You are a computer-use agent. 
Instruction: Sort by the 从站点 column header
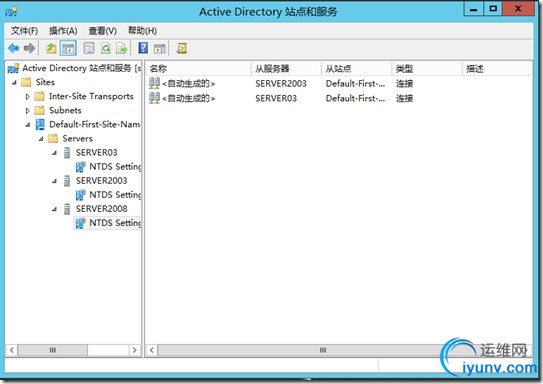pyautogui.click(x=357, y=69)
